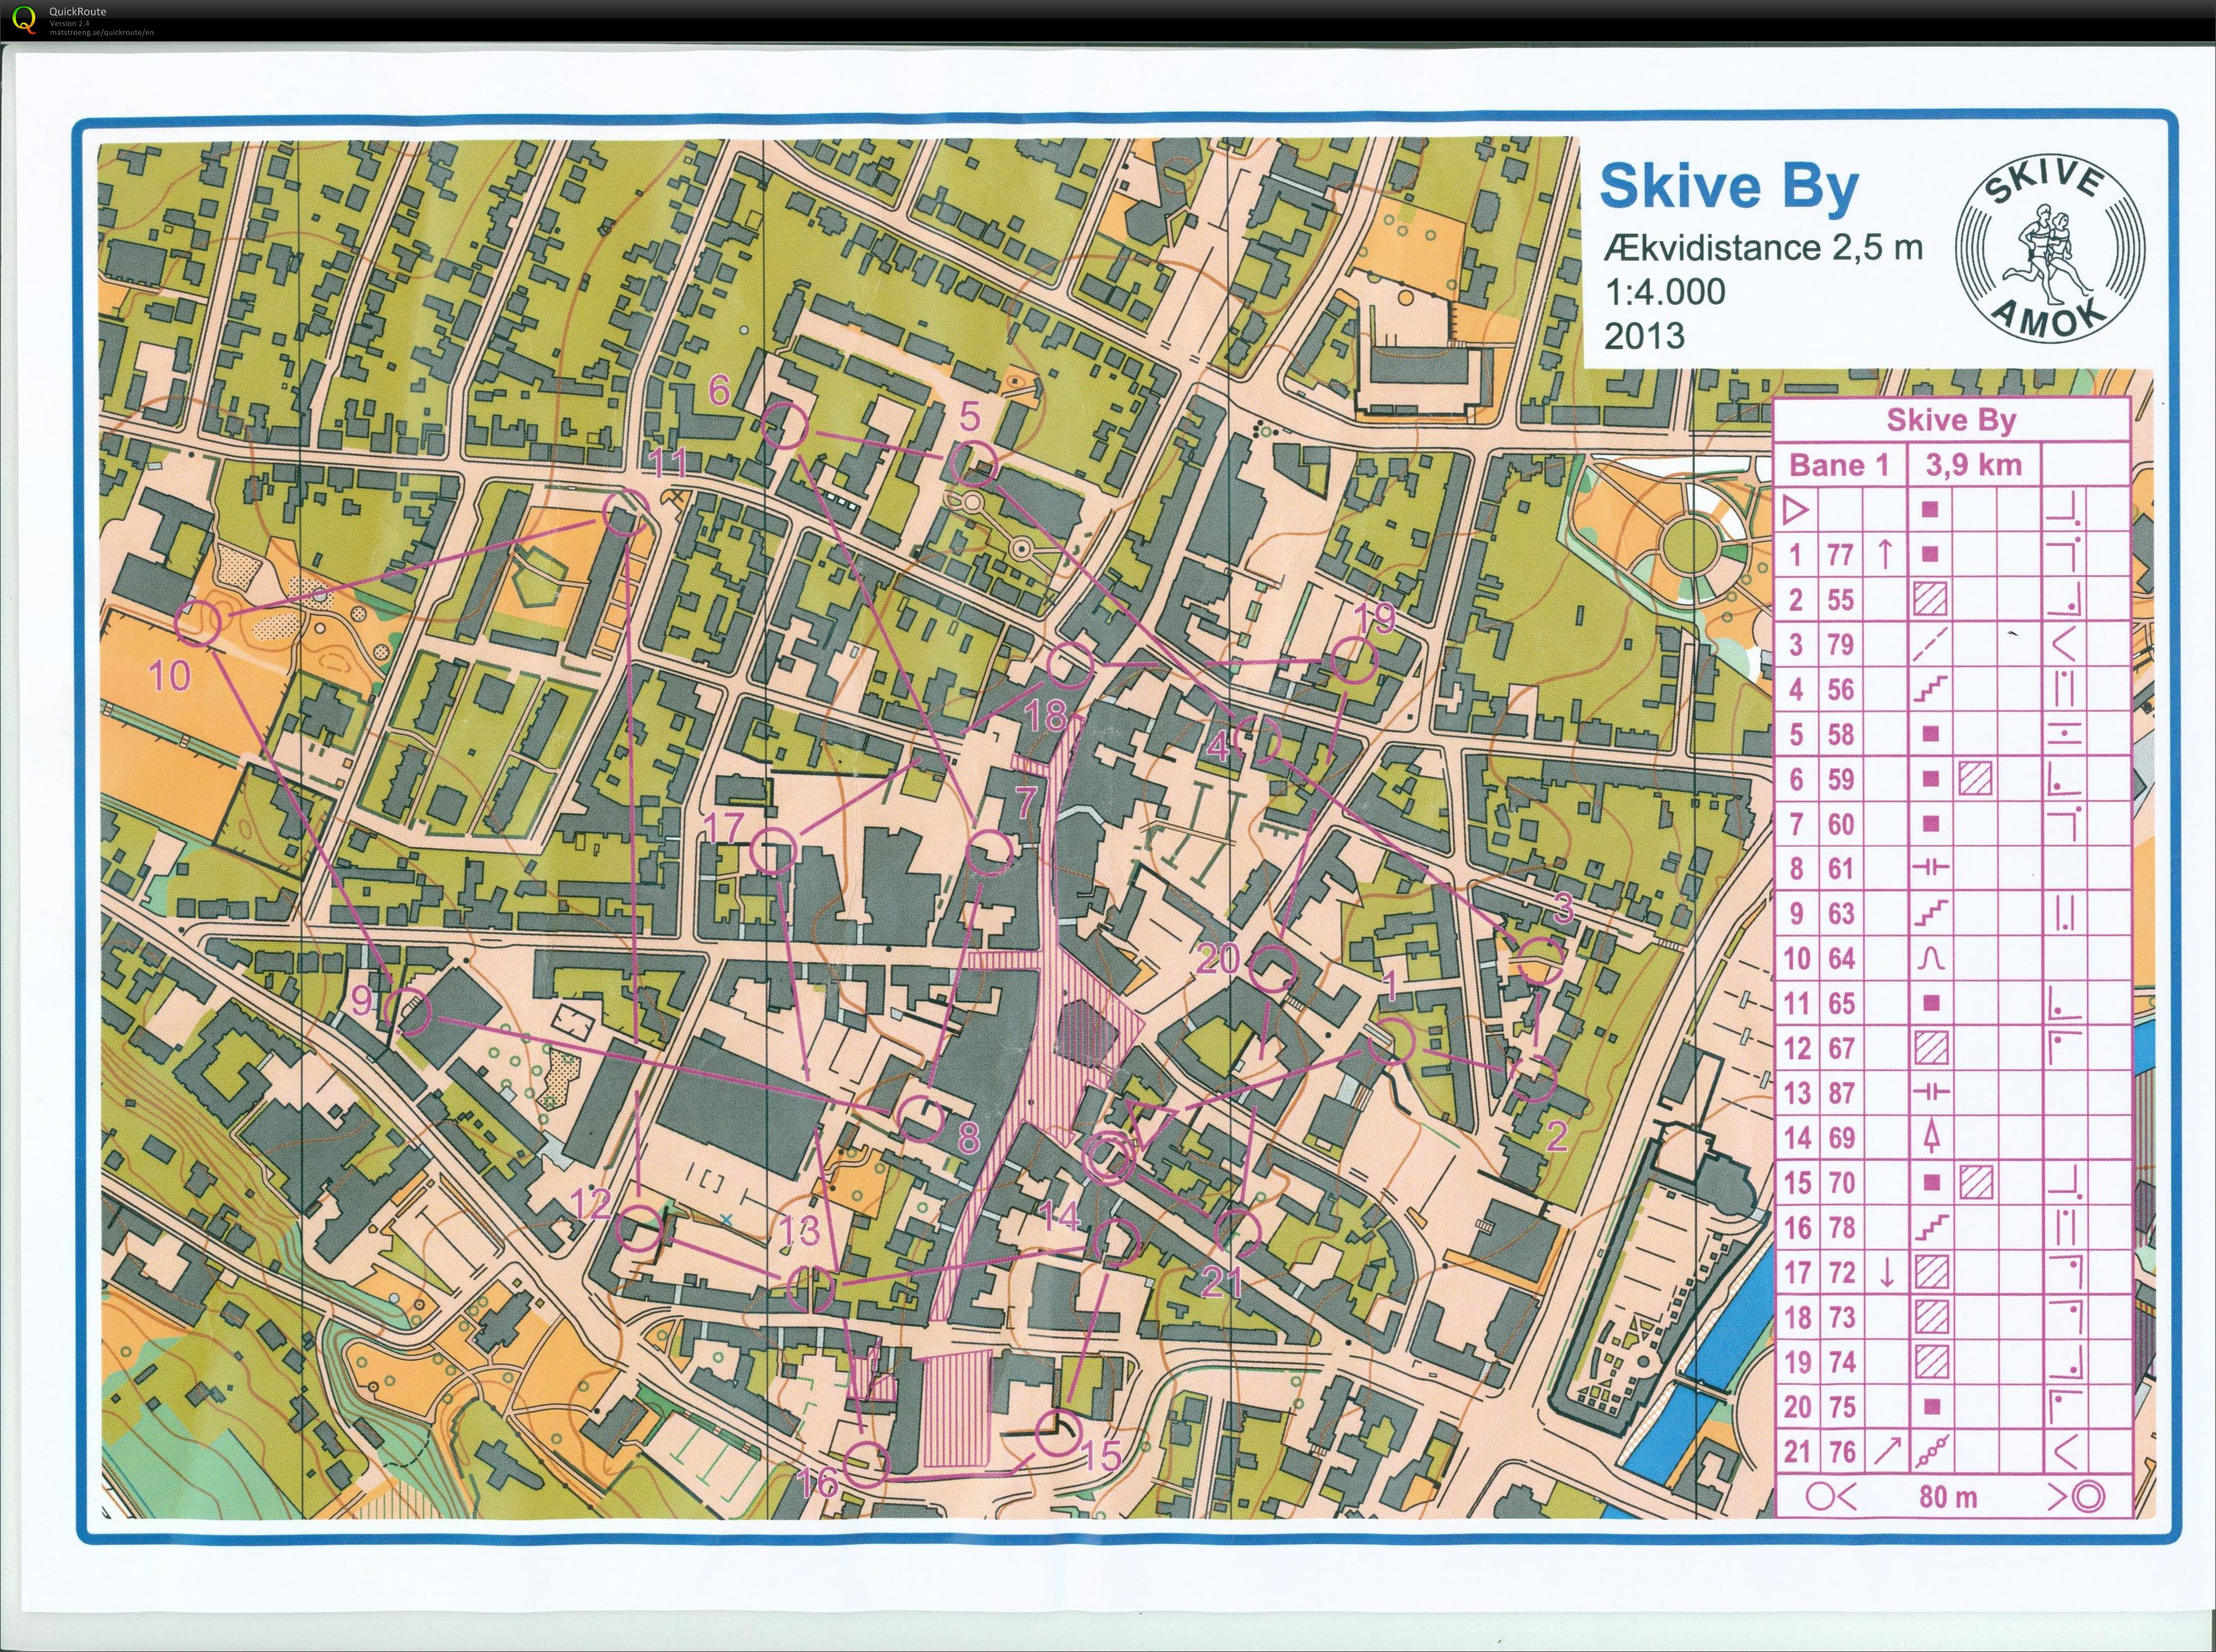Click the hatched square symbol in row 12
Viewport: 2216px width, 1652px height.
click(1931, 1047)
